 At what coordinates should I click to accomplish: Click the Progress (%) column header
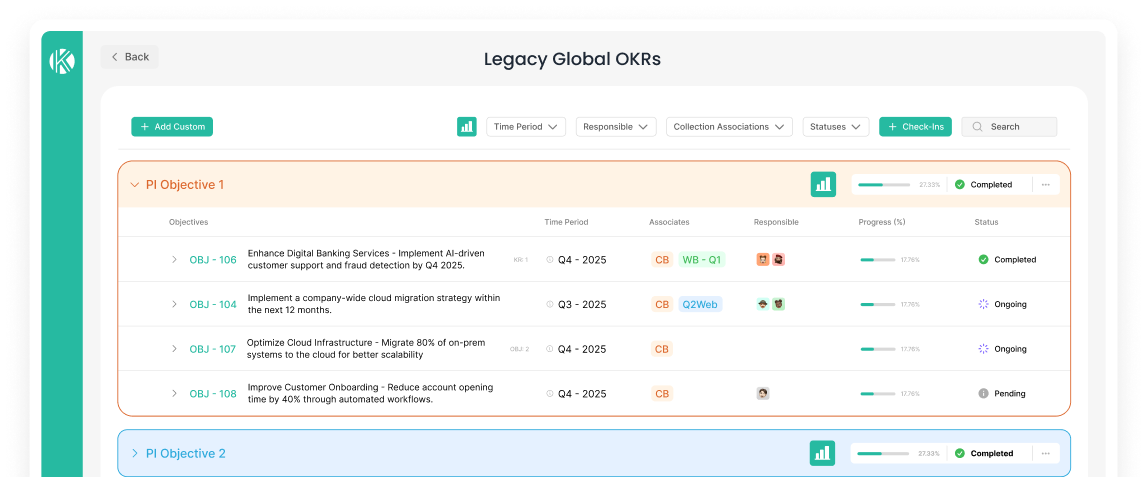882,222
